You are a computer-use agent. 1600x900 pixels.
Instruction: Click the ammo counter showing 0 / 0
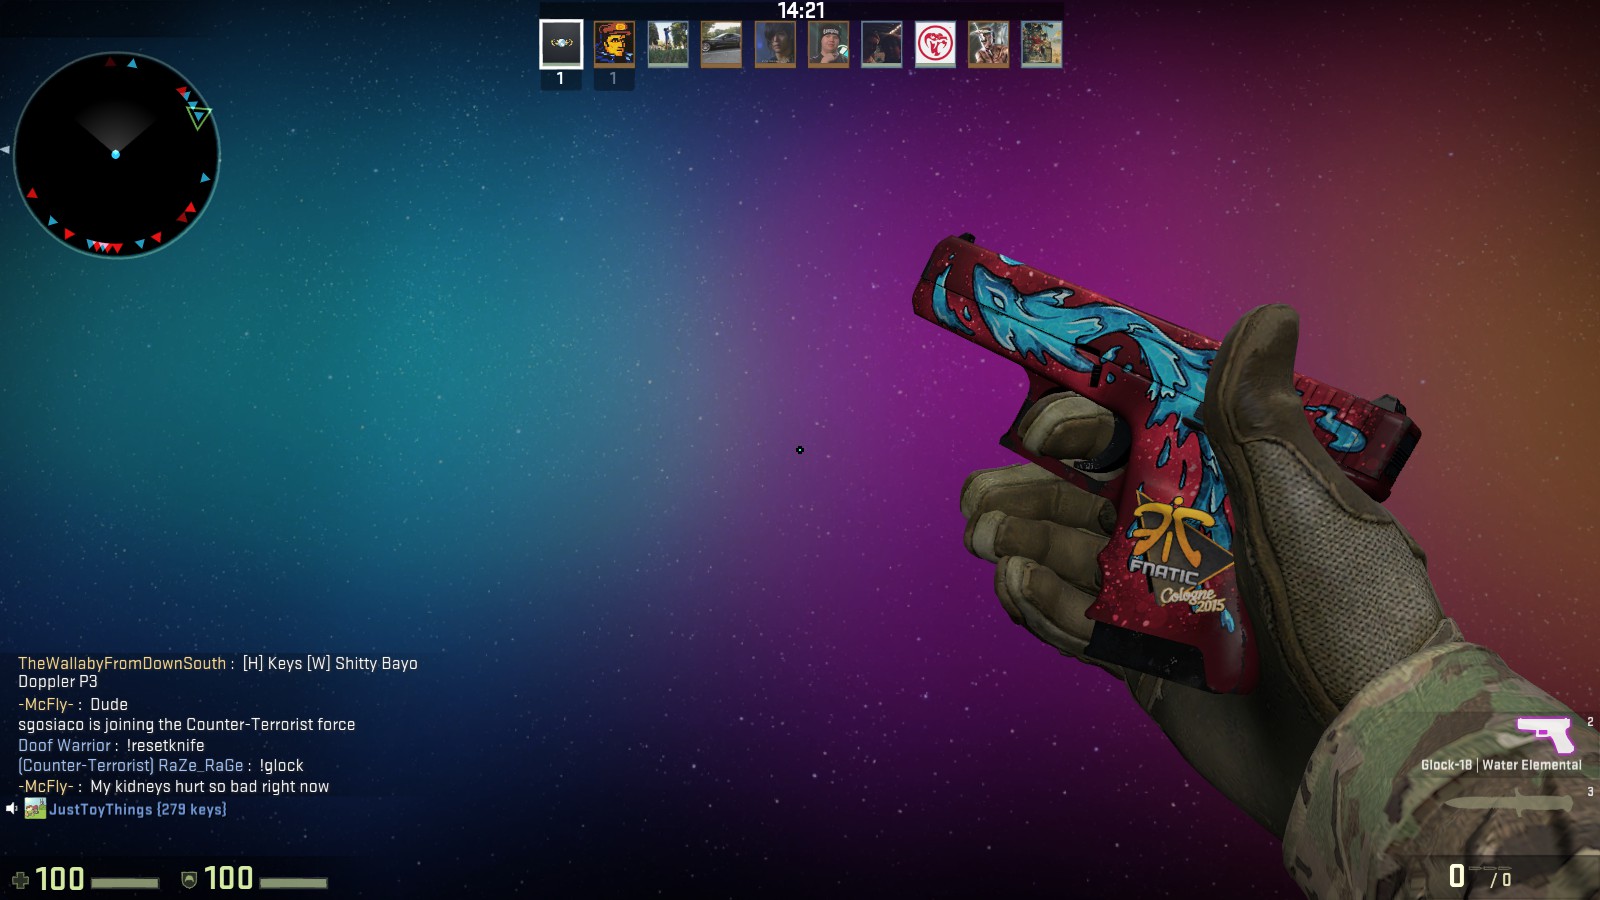pos(1480,877)
